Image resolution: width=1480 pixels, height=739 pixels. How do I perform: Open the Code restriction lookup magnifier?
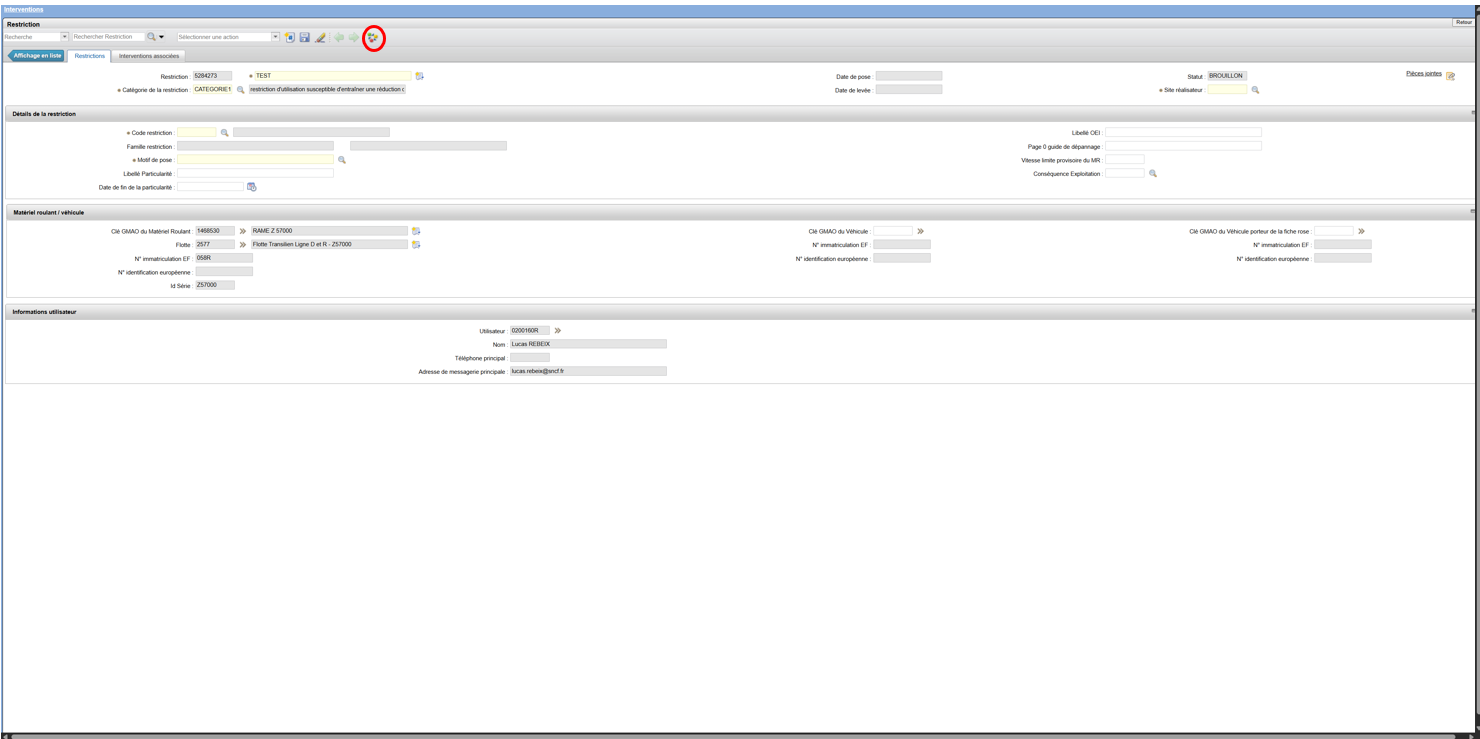224,132
